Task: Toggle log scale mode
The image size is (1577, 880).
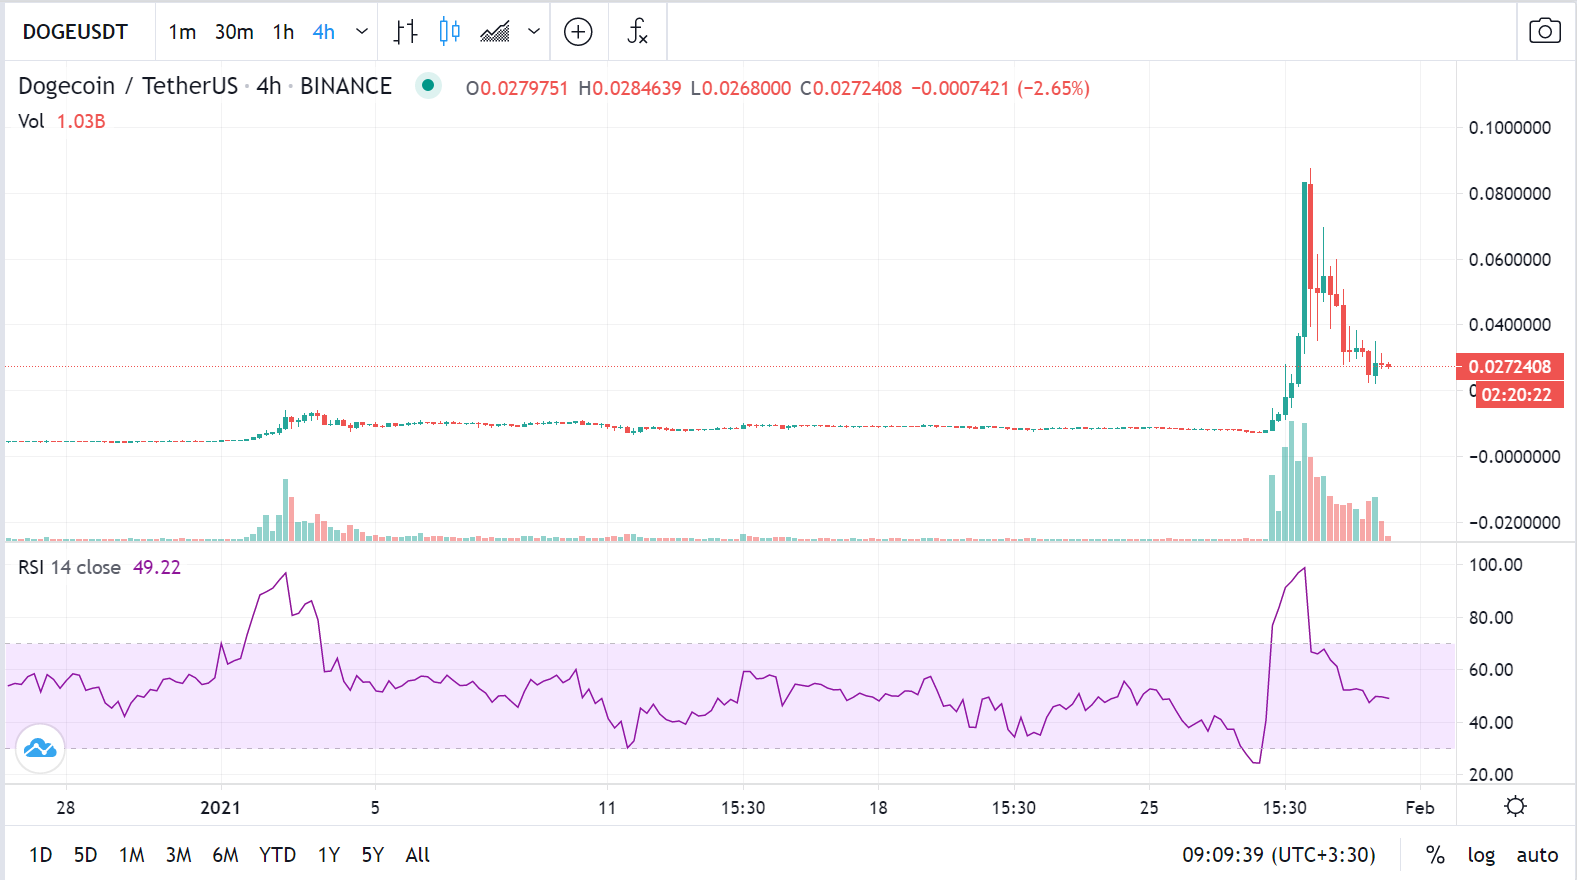Action: point(1481,855)
